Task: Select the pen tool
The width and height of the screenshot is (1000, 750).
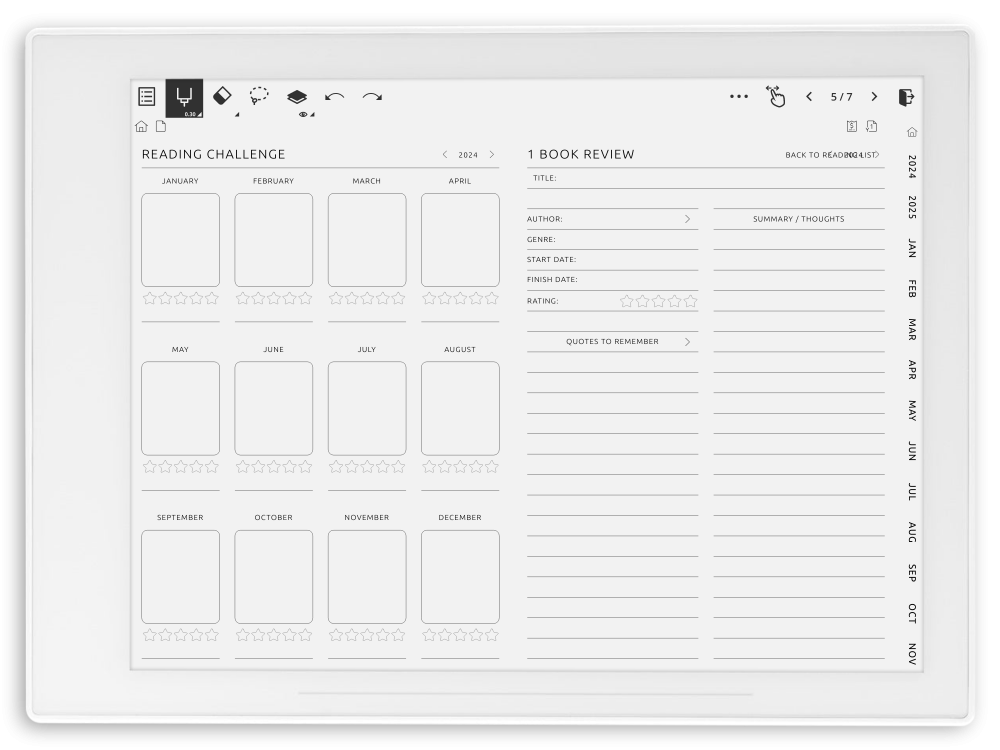Action: [184, 98]
